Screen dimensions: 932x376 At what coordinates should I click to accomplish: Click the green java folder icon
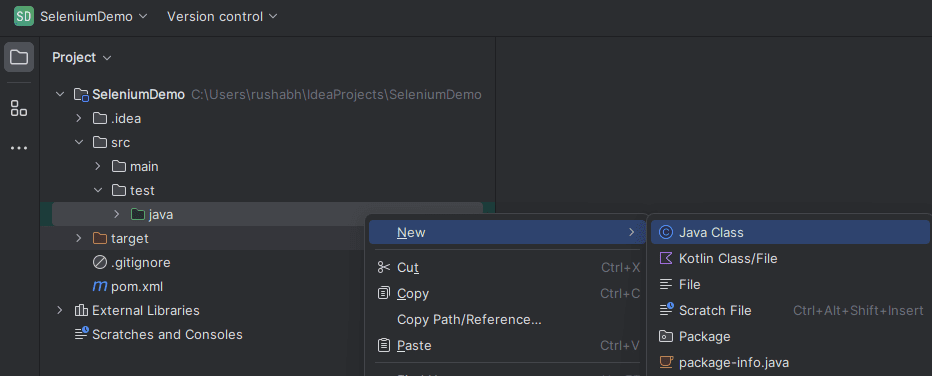tap(138, 214)
